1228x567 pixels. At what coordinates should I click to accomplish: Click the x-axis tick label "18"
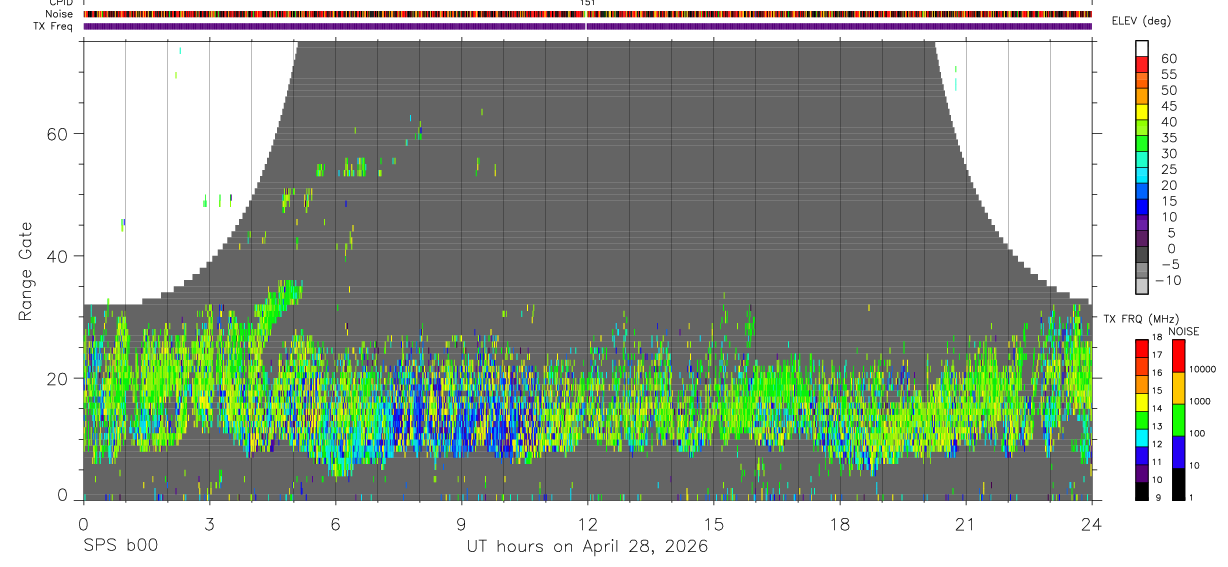pos(839,524)
